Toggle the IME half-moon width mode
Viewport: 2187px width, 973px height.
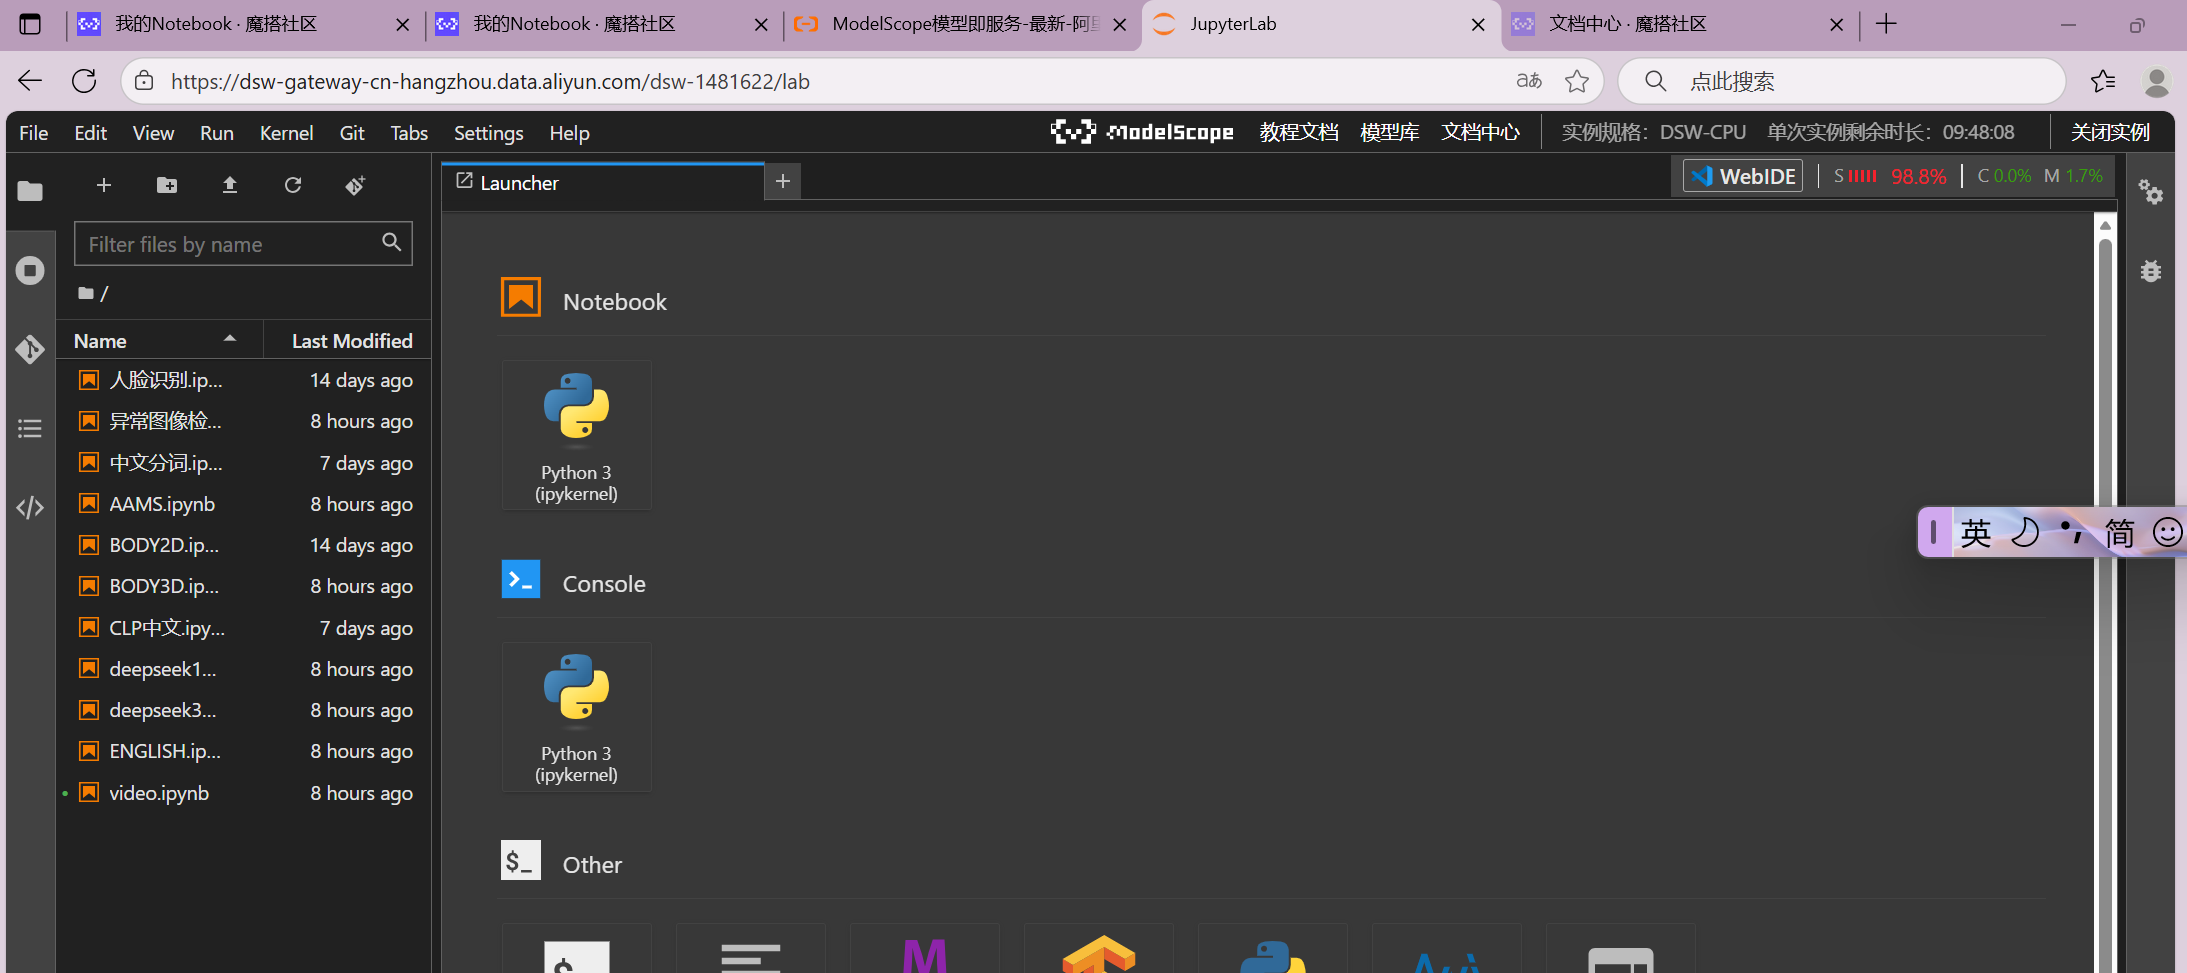(x=2025, y=532)
